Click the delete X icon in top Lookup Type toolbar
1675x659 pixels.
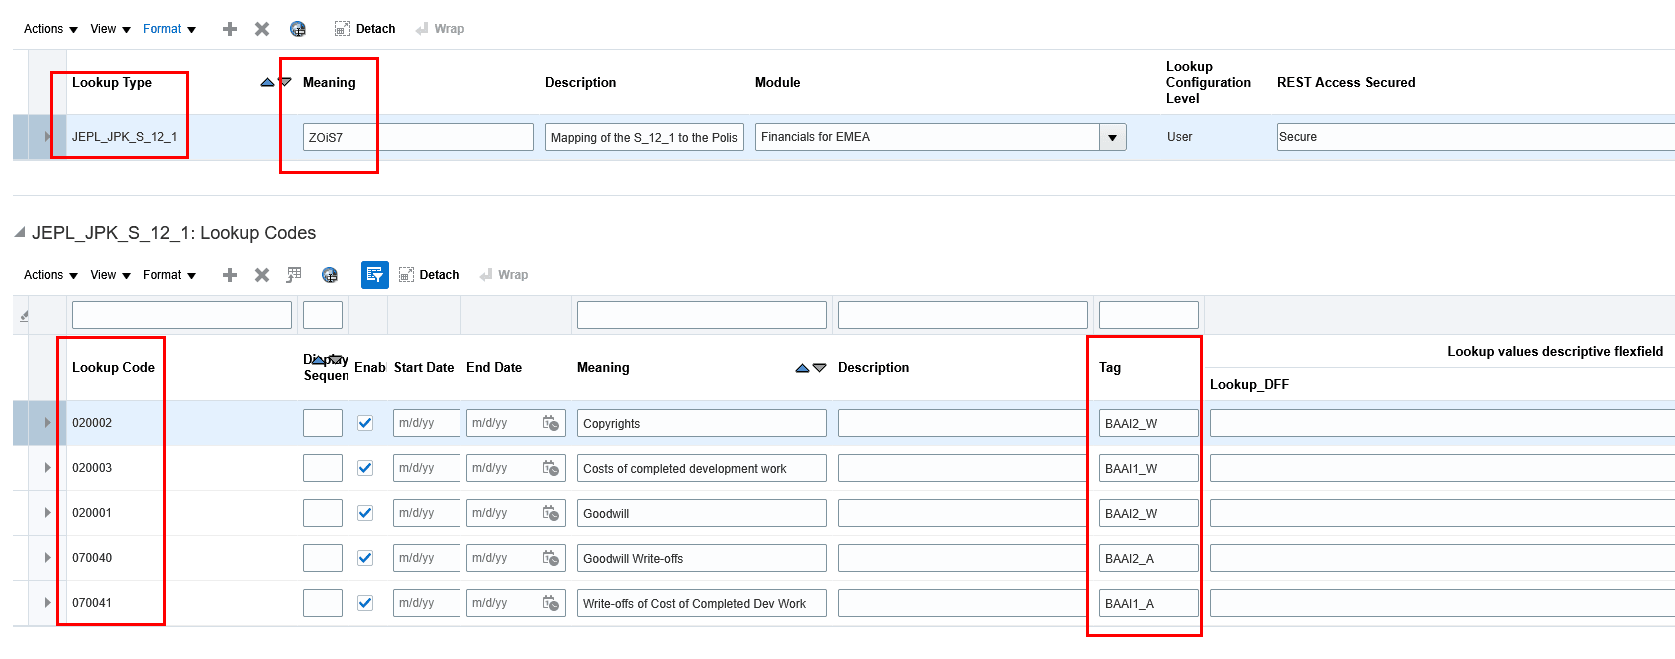click(x=262, y=29)
